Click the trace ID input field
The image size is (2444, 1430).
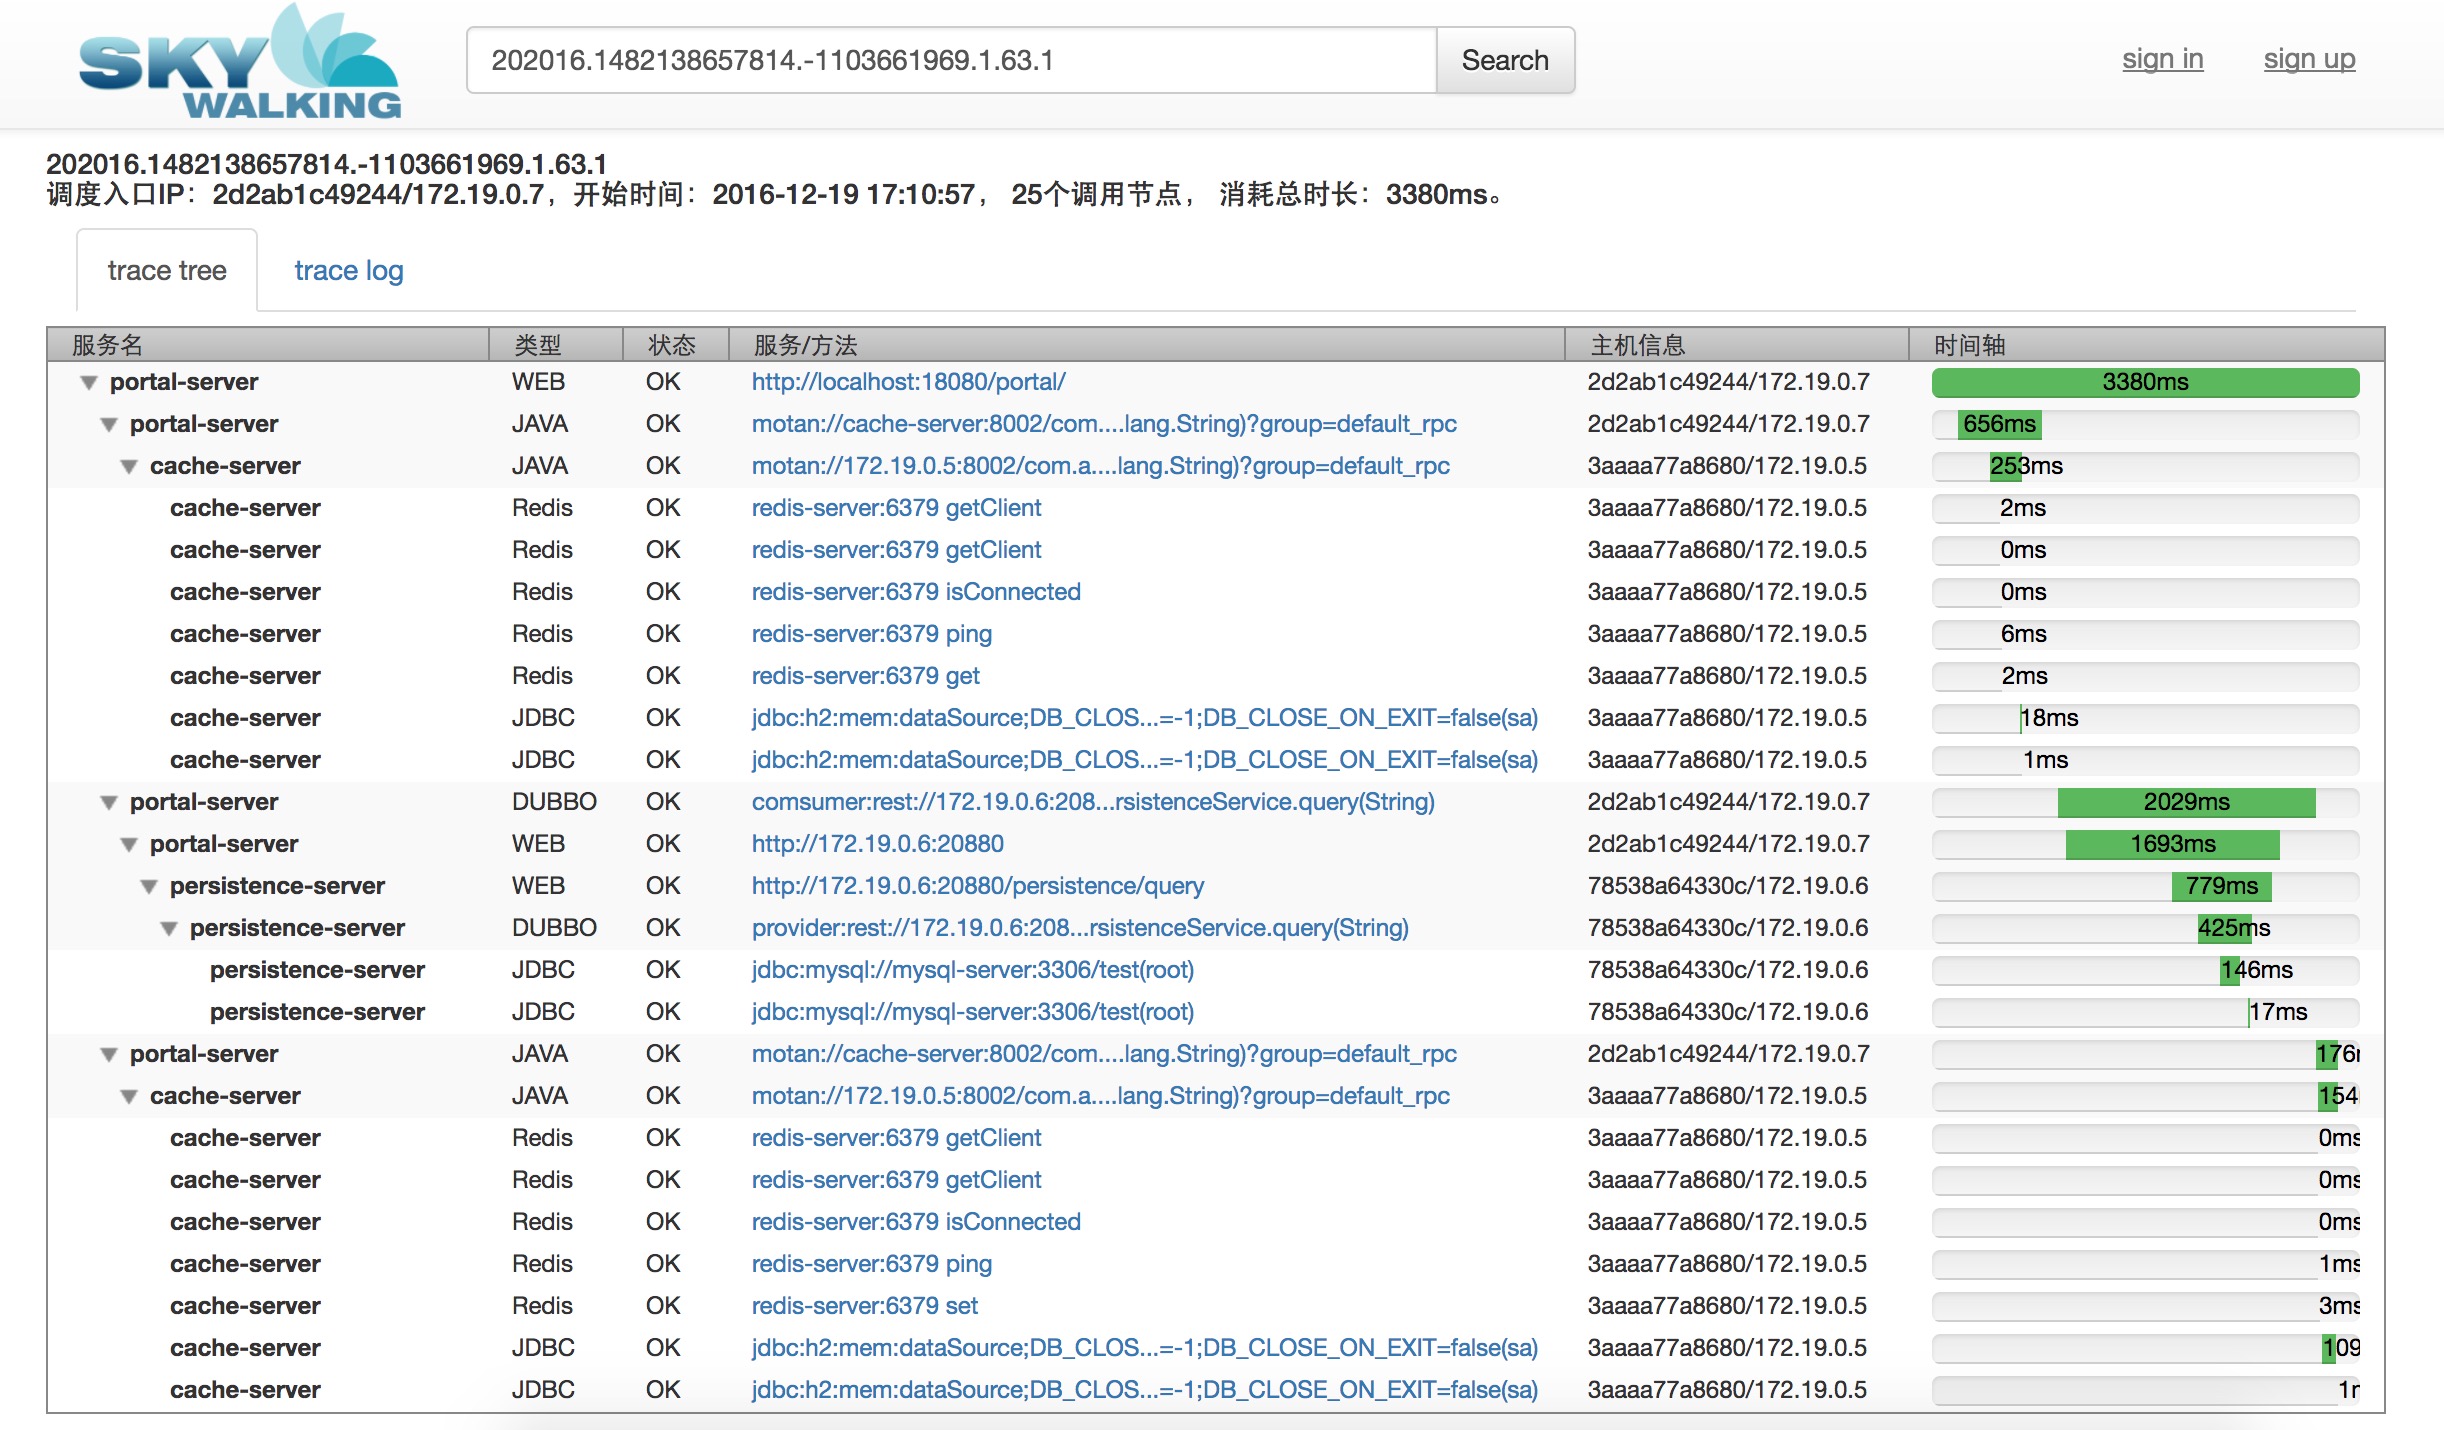tap(951, 58)
